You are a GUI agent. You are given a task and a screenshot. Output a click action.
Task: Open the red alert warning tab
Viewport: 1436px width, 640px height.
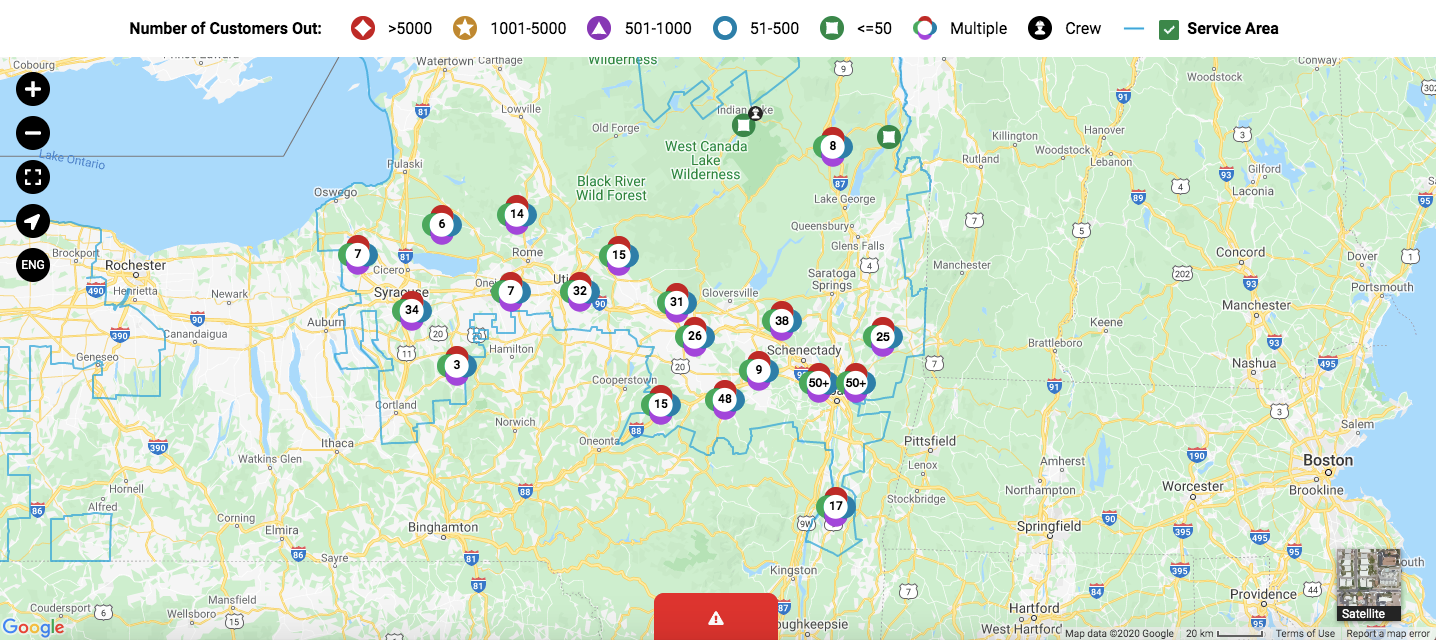pyautogui.click(x=716, y=618)
